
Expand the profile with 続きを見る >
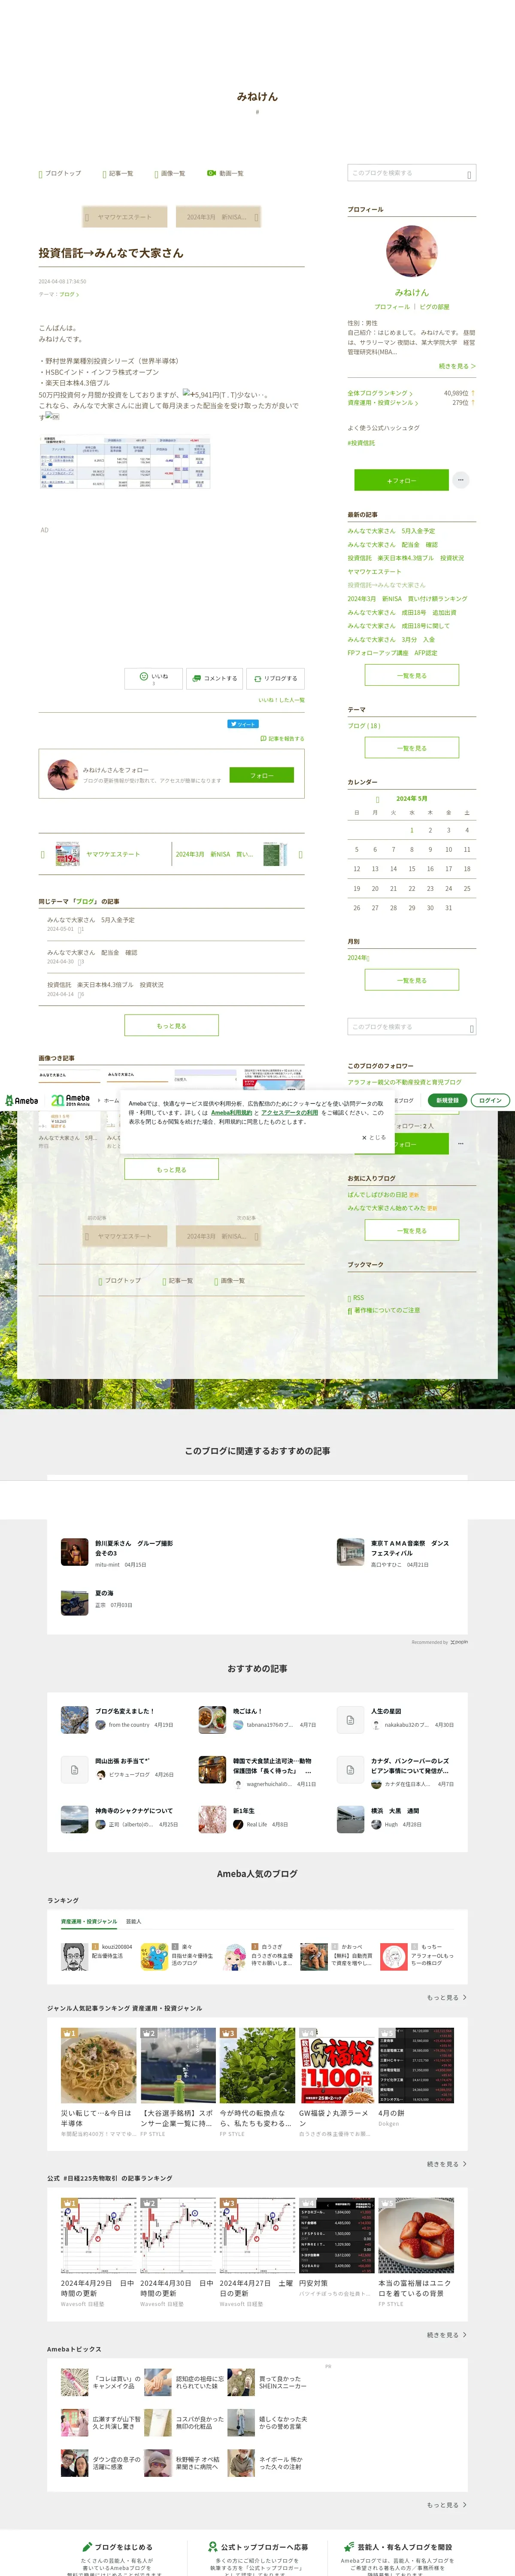[x=457, y=366]
